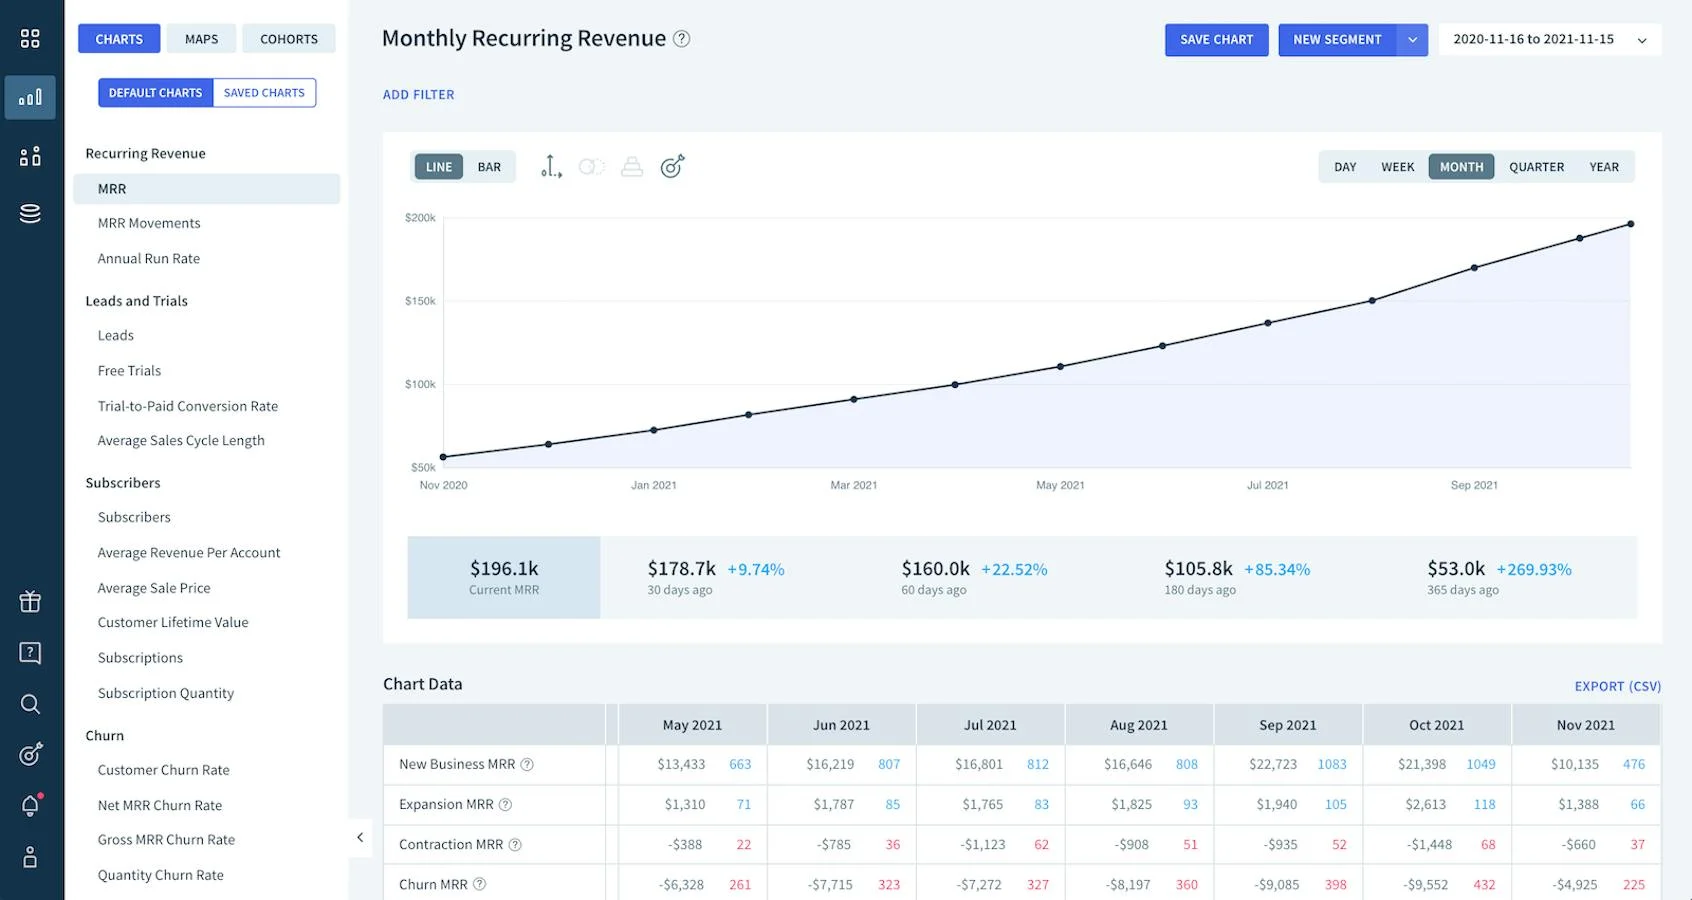Click the last data point on chart line
This screenshot has width=1692, height=900.
[x=1630, y=224]
